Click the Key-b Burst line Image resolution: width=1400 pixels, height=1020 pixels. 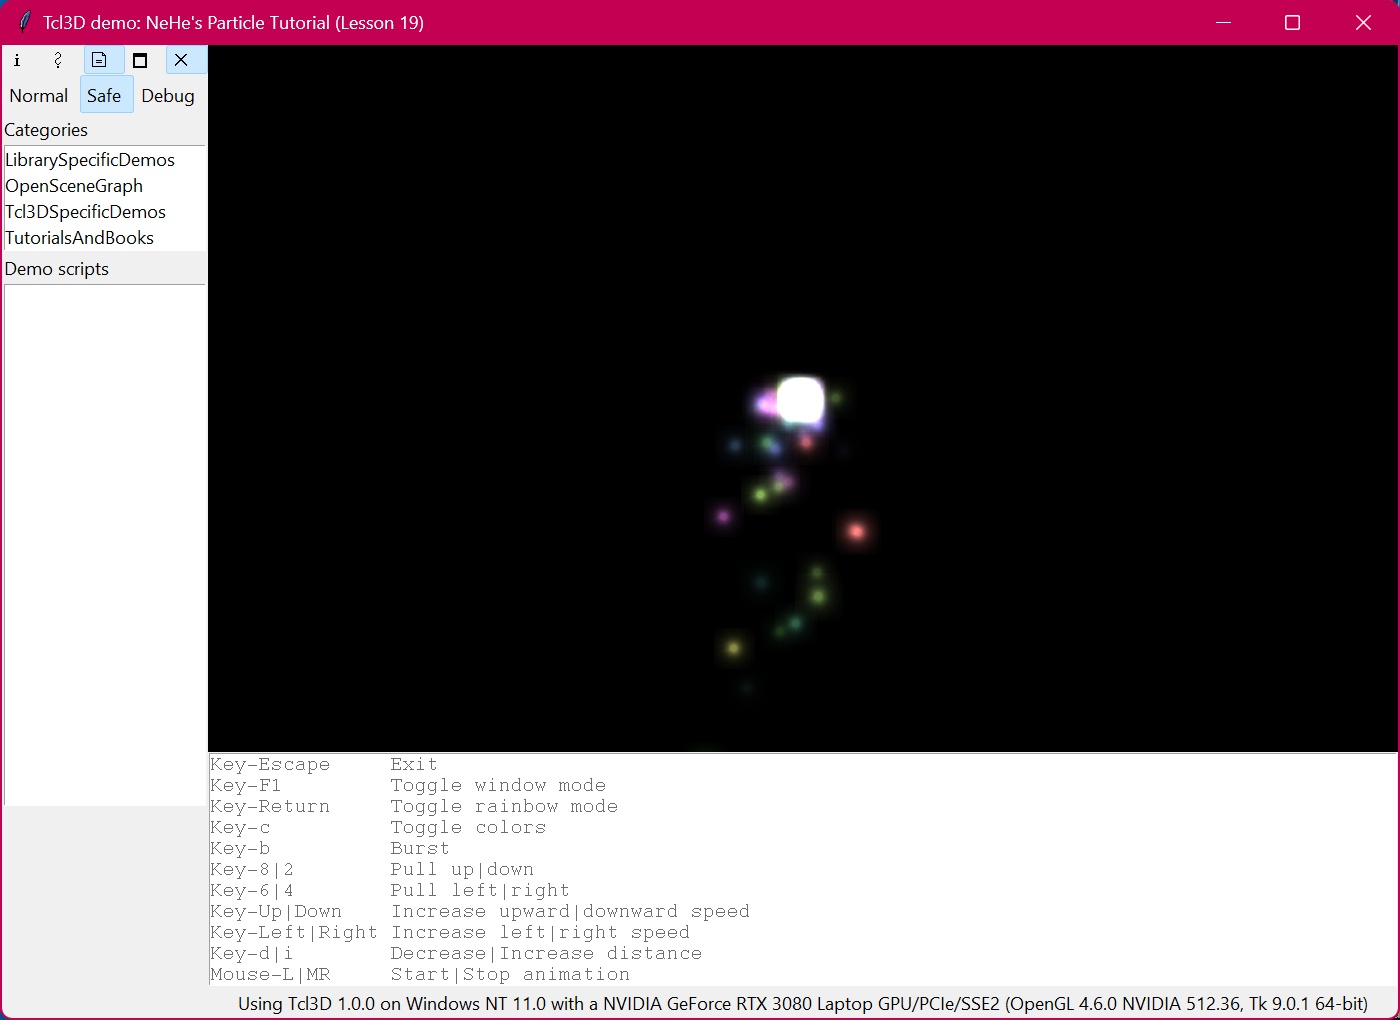click(330, 848)
